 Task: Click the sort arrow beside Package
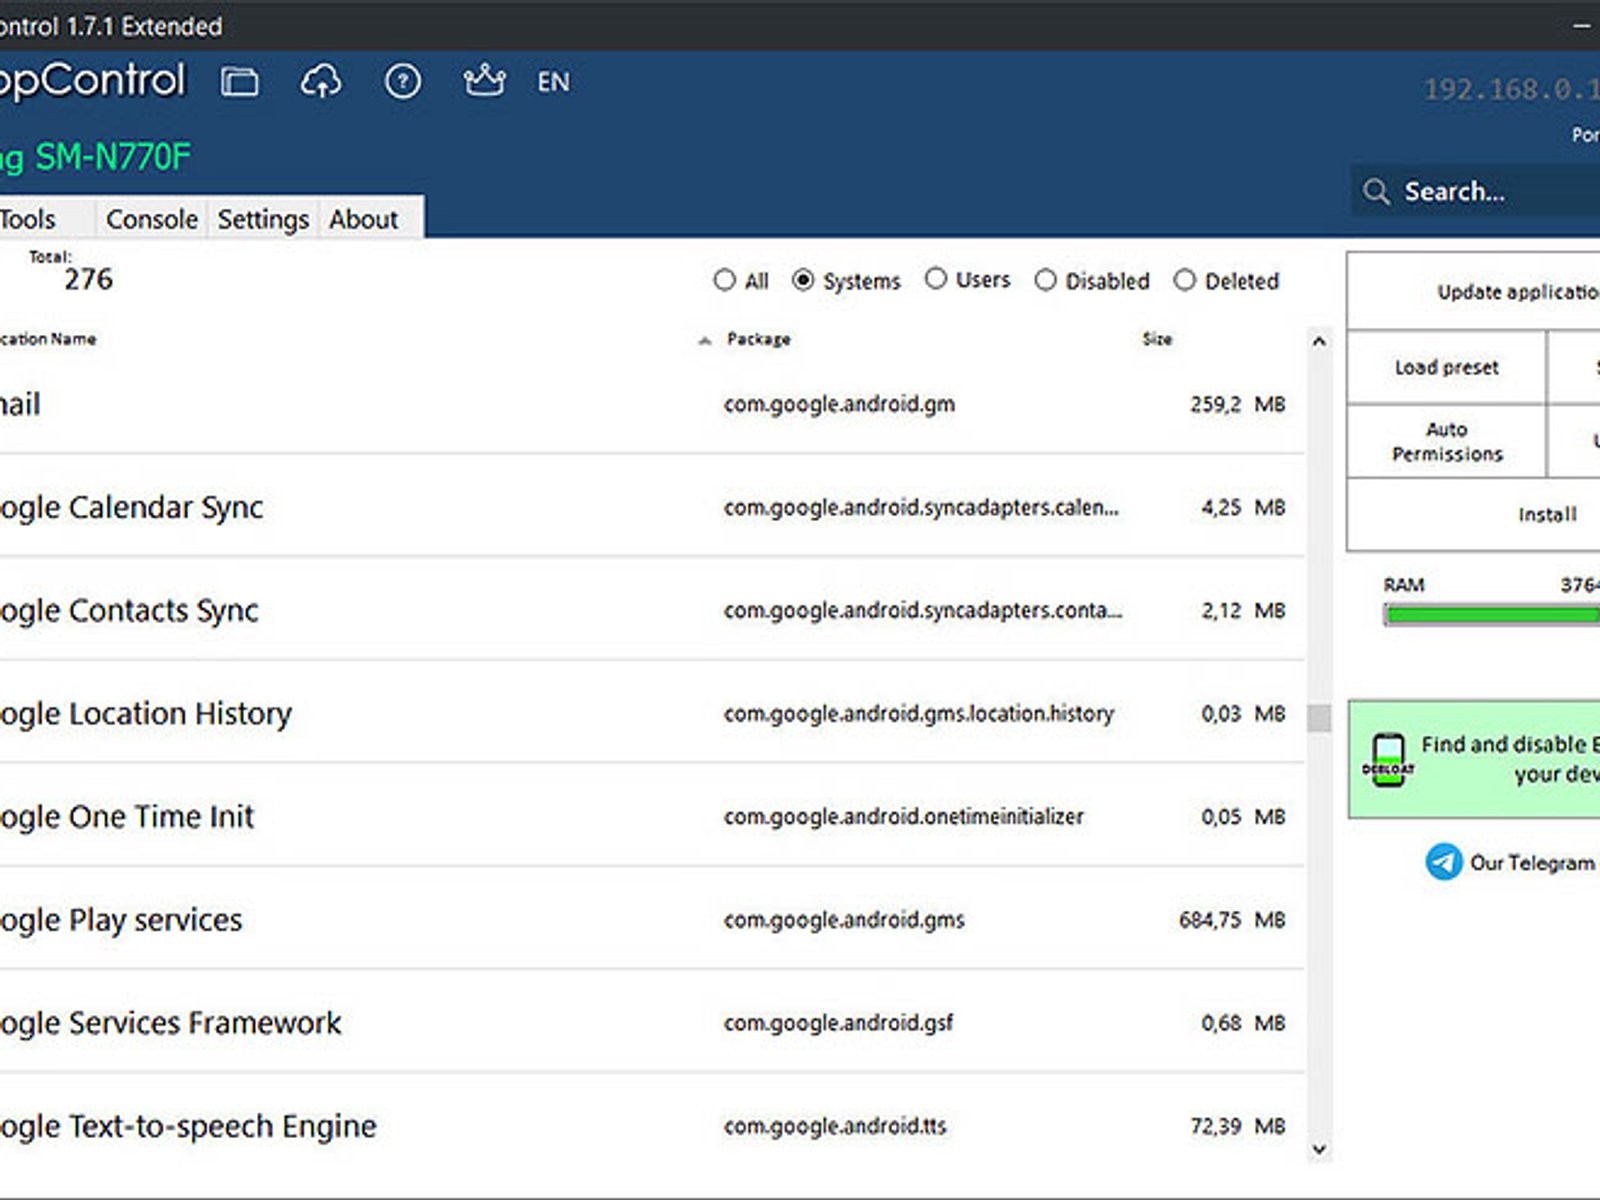(705, 341)
